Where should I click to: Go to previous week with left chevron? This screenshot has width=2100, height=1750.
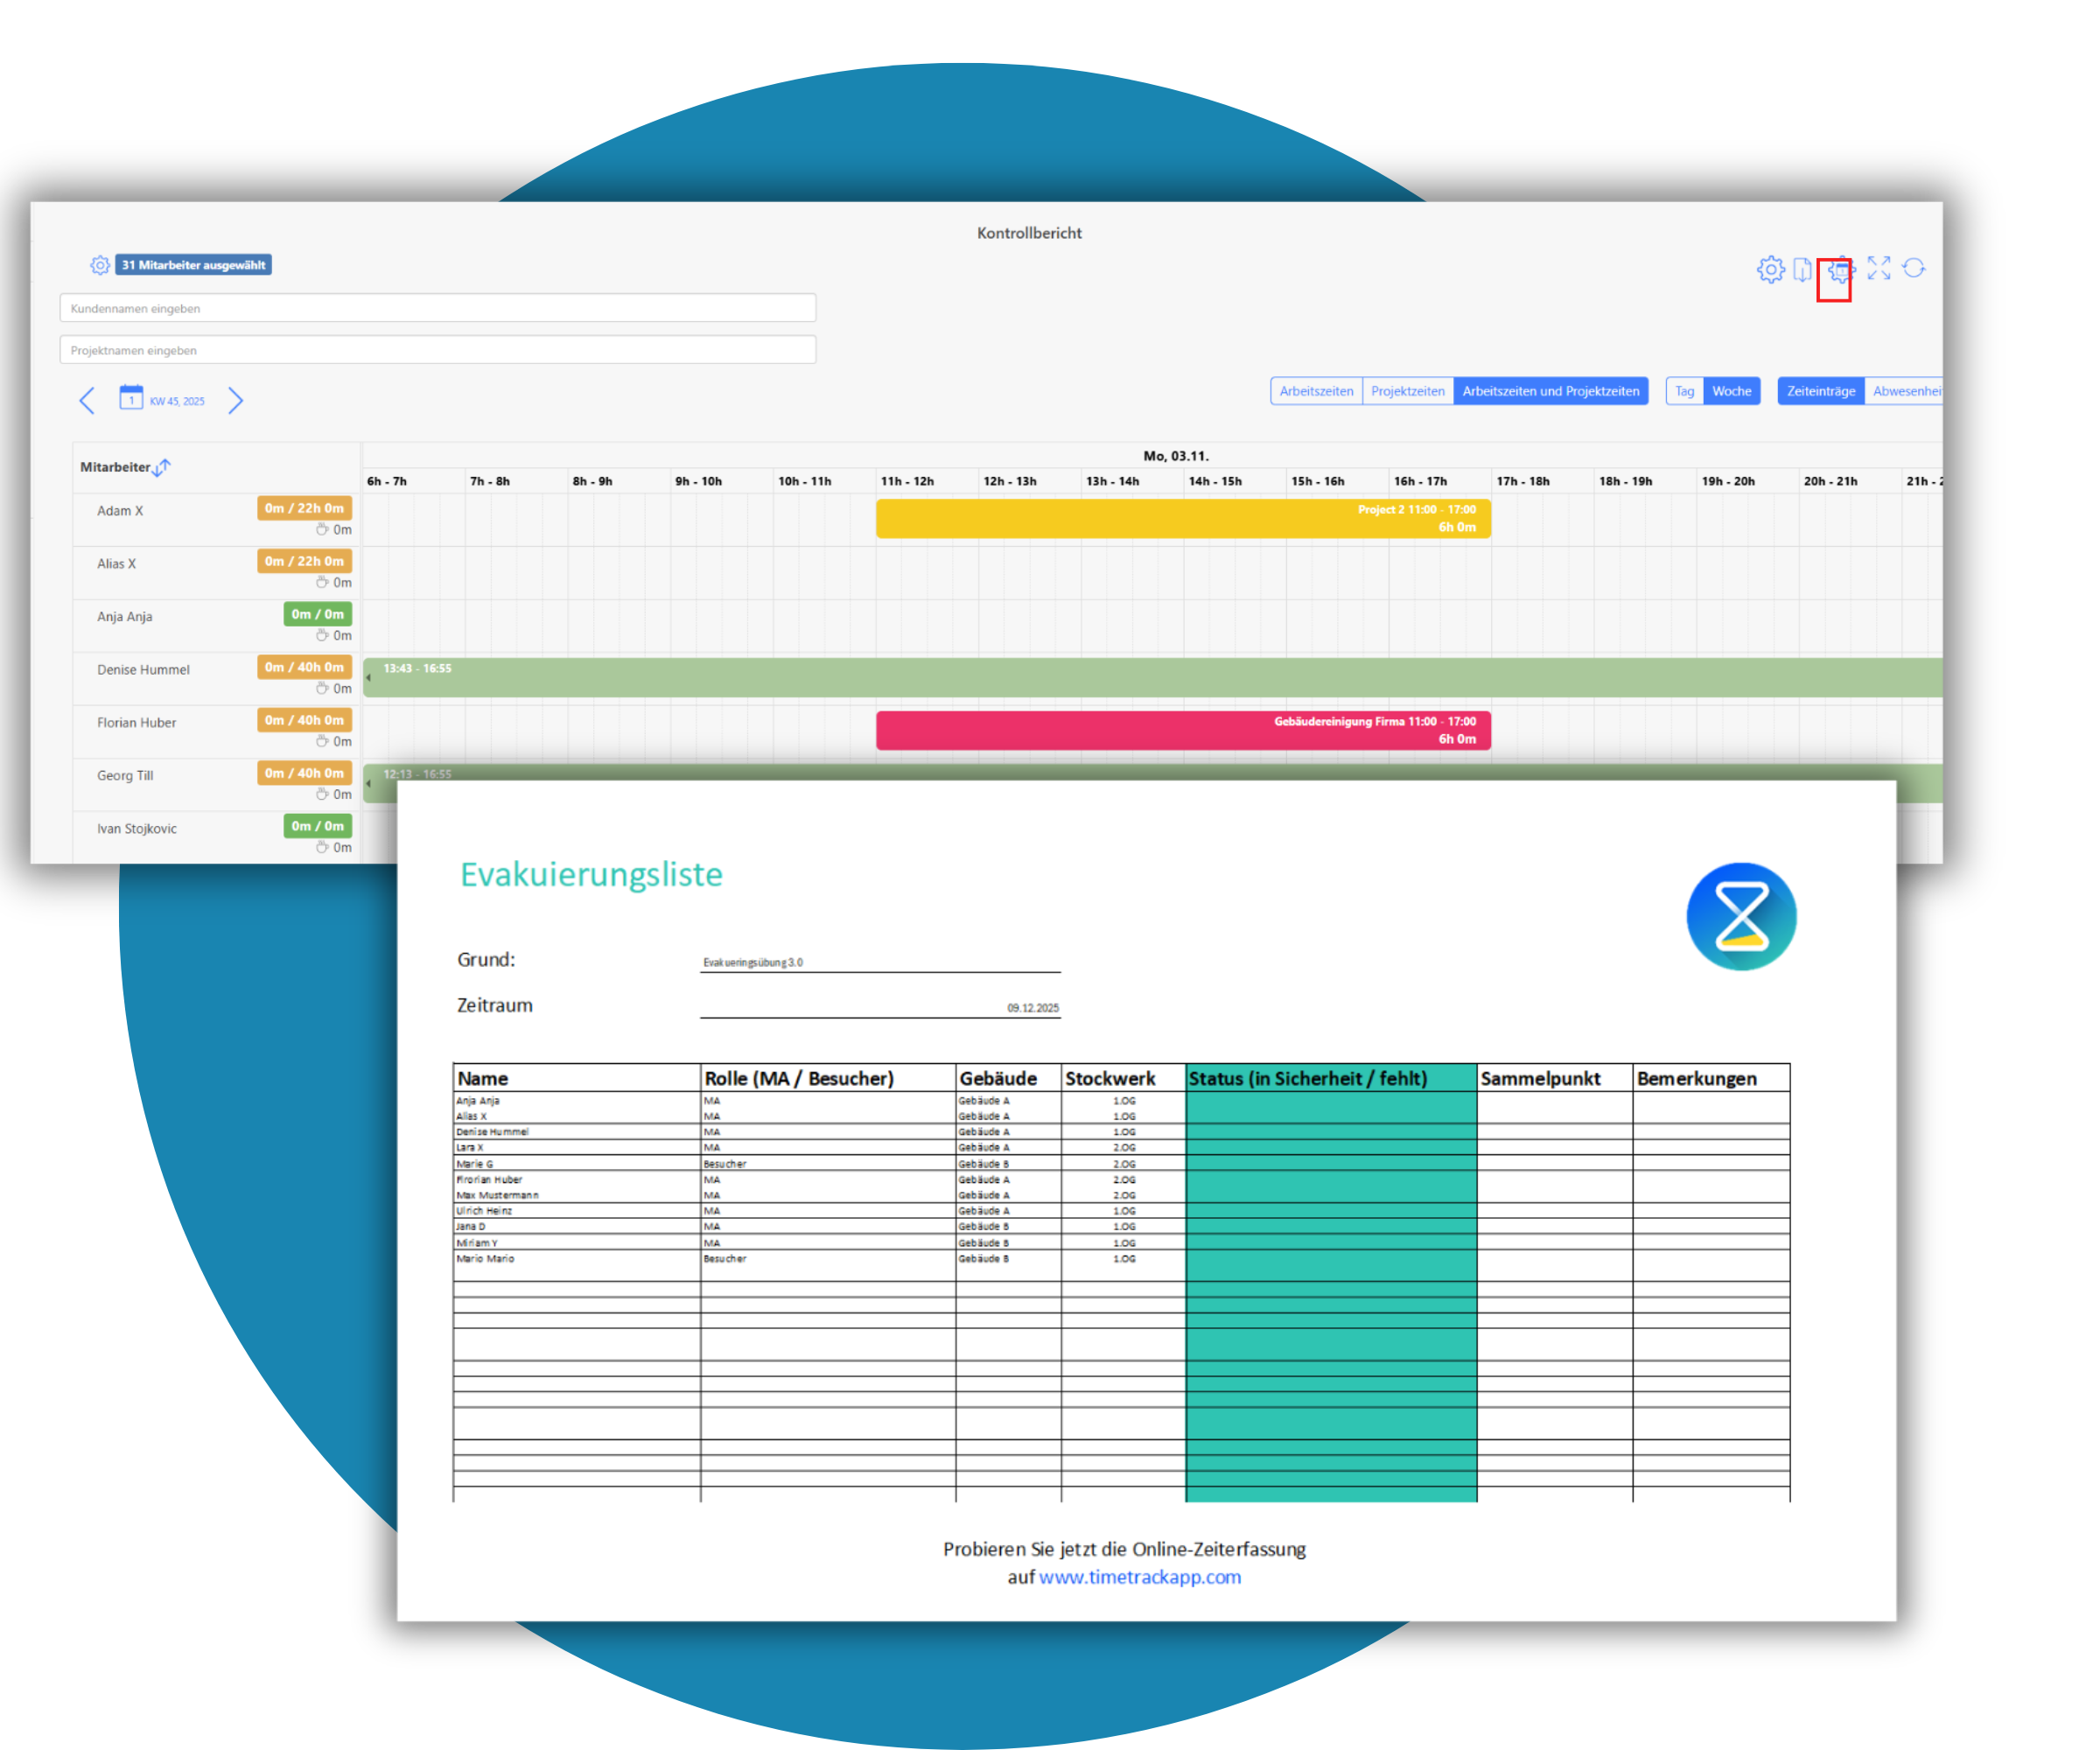pyautogui.click(x=87, y=400)
